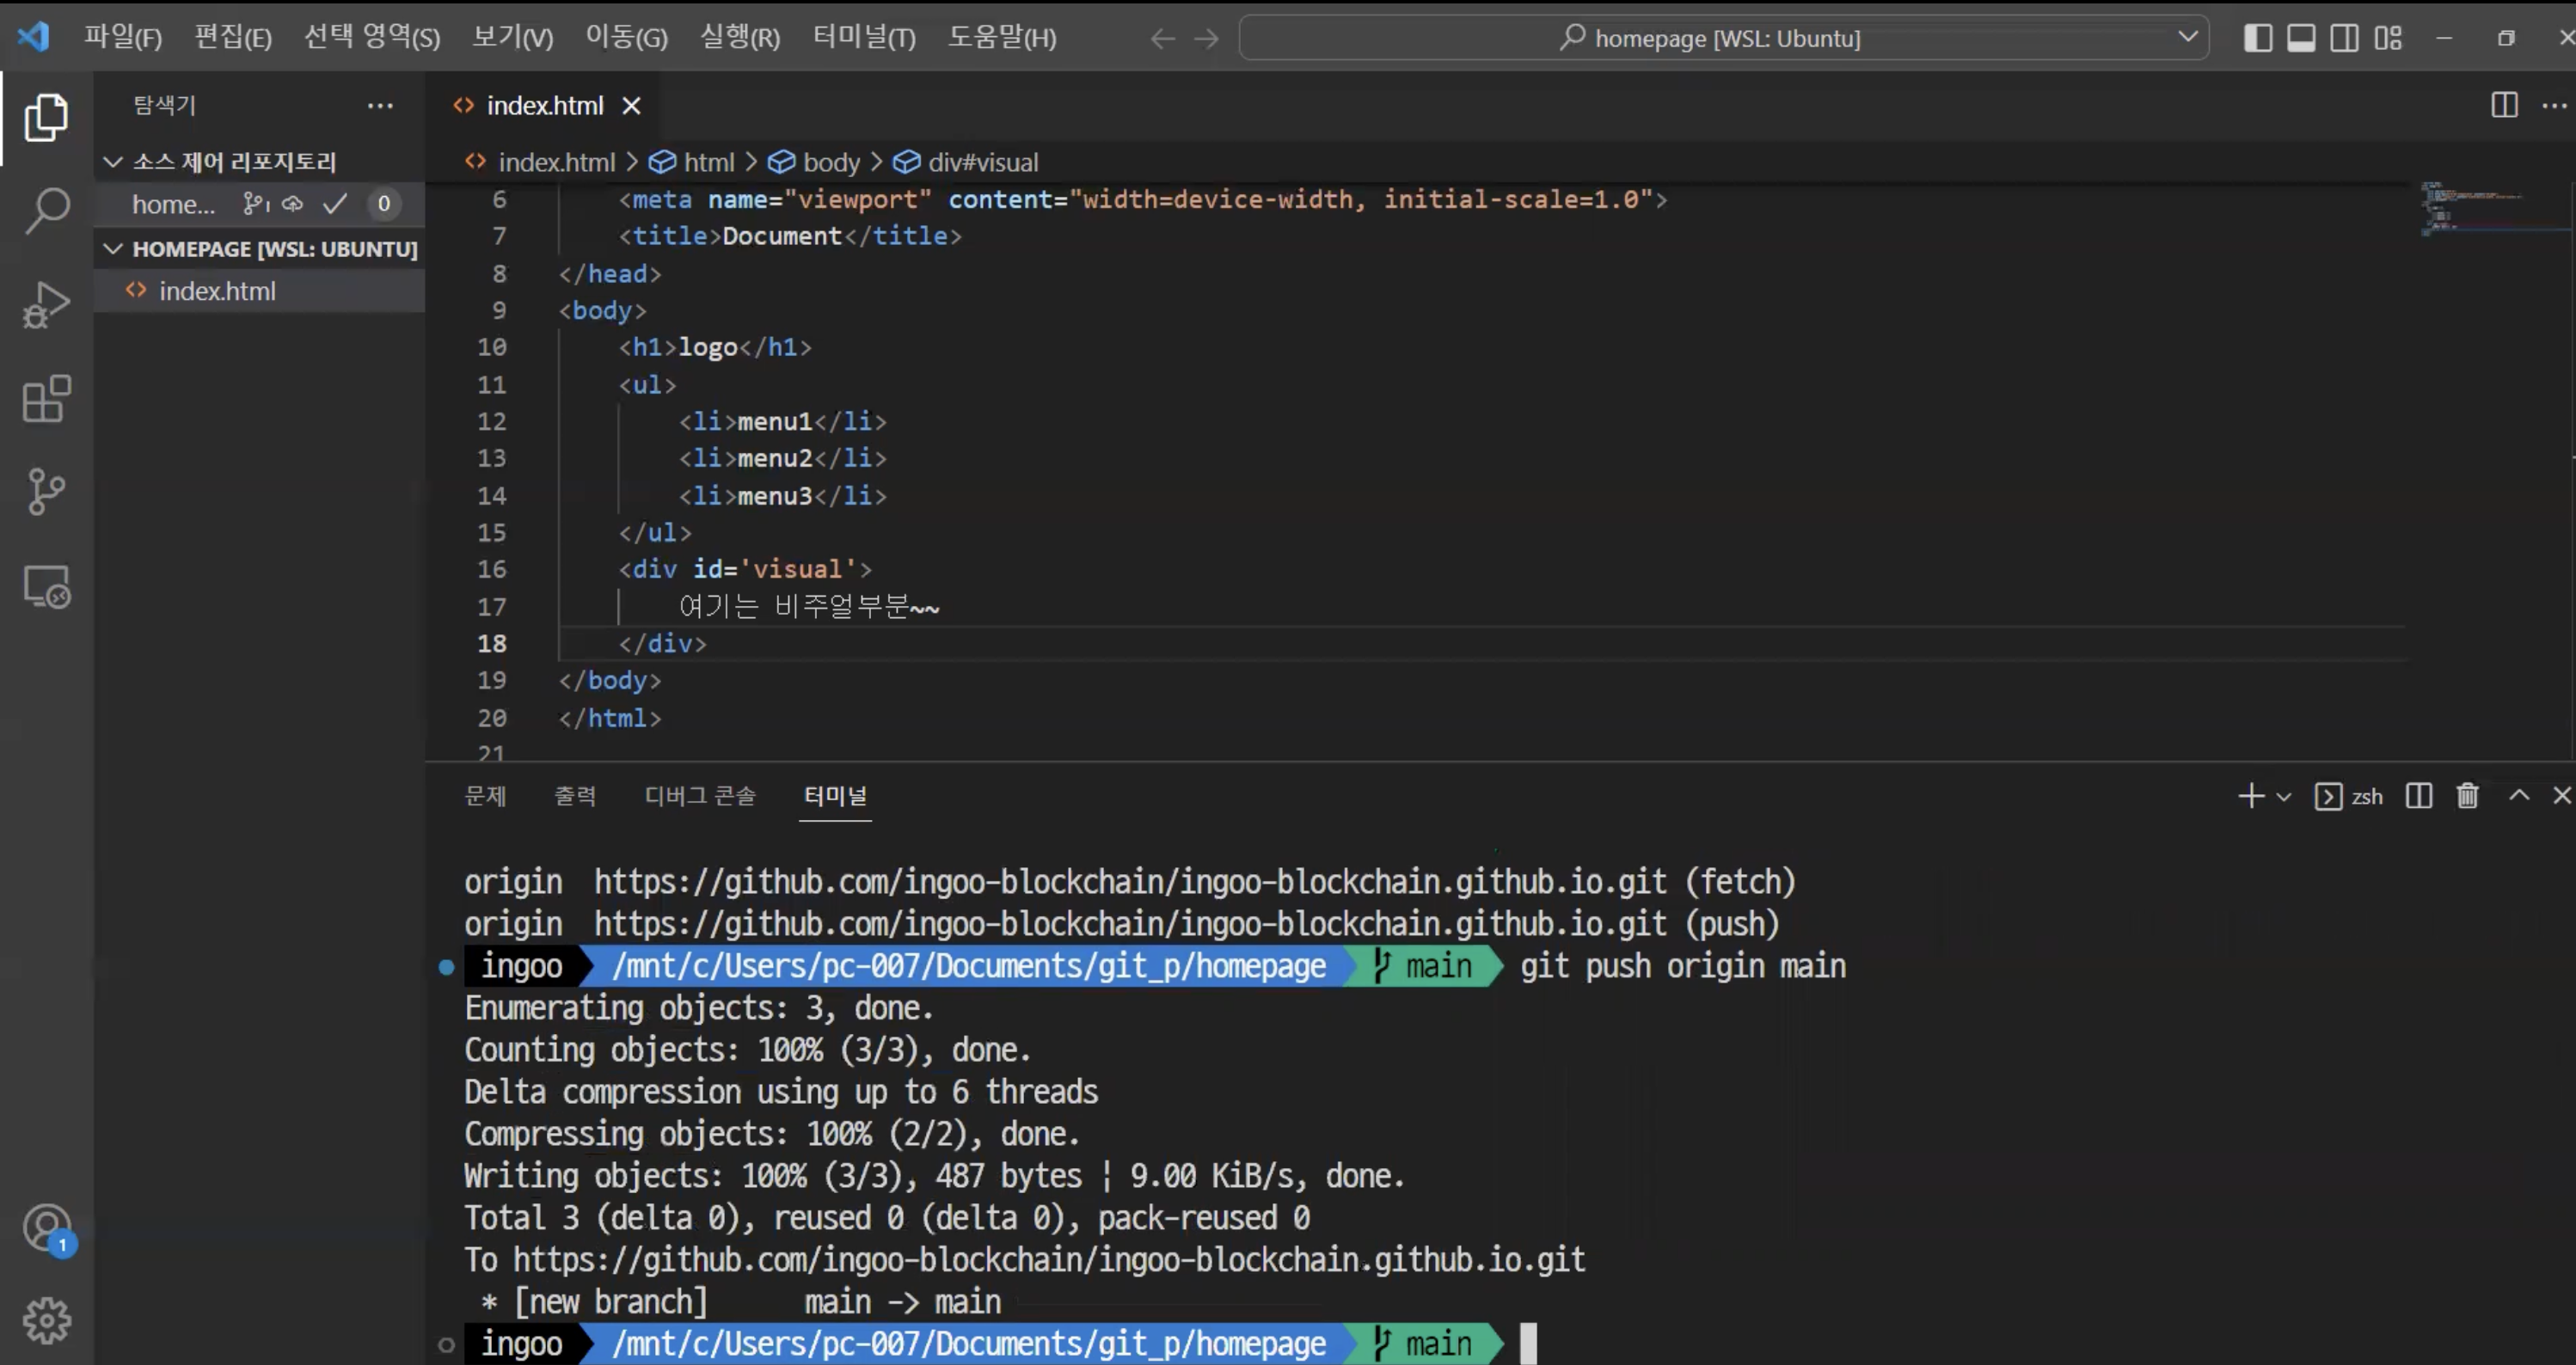Screen dimensions: 2576x1365
Task: Click the Accounts icon with badge
Action: (x=47, y=1229)
